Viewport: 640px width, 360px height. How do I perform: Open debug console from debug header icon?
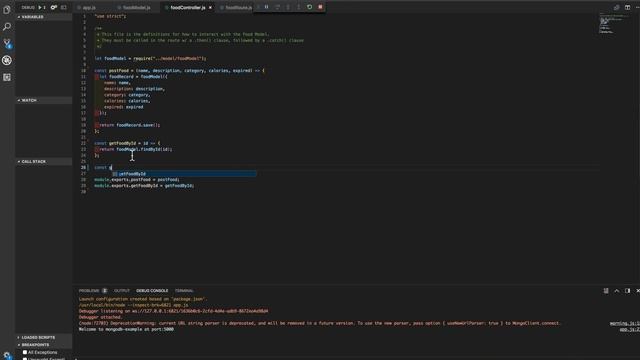[x=64, y=7]
